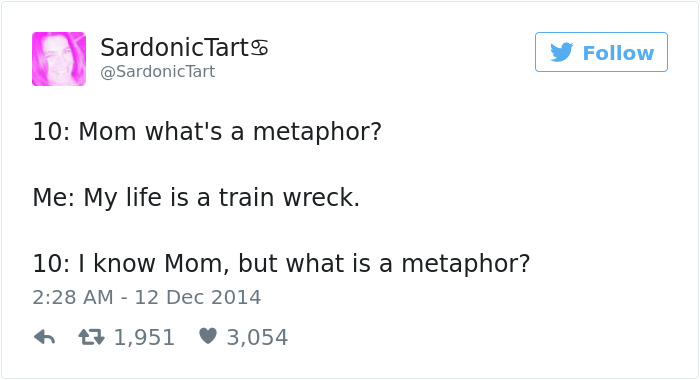Screen dimensions: 700x380
Task: Click the "I know Mom, but what is" line
Action: pyautogui.click(x=225, y=263)
